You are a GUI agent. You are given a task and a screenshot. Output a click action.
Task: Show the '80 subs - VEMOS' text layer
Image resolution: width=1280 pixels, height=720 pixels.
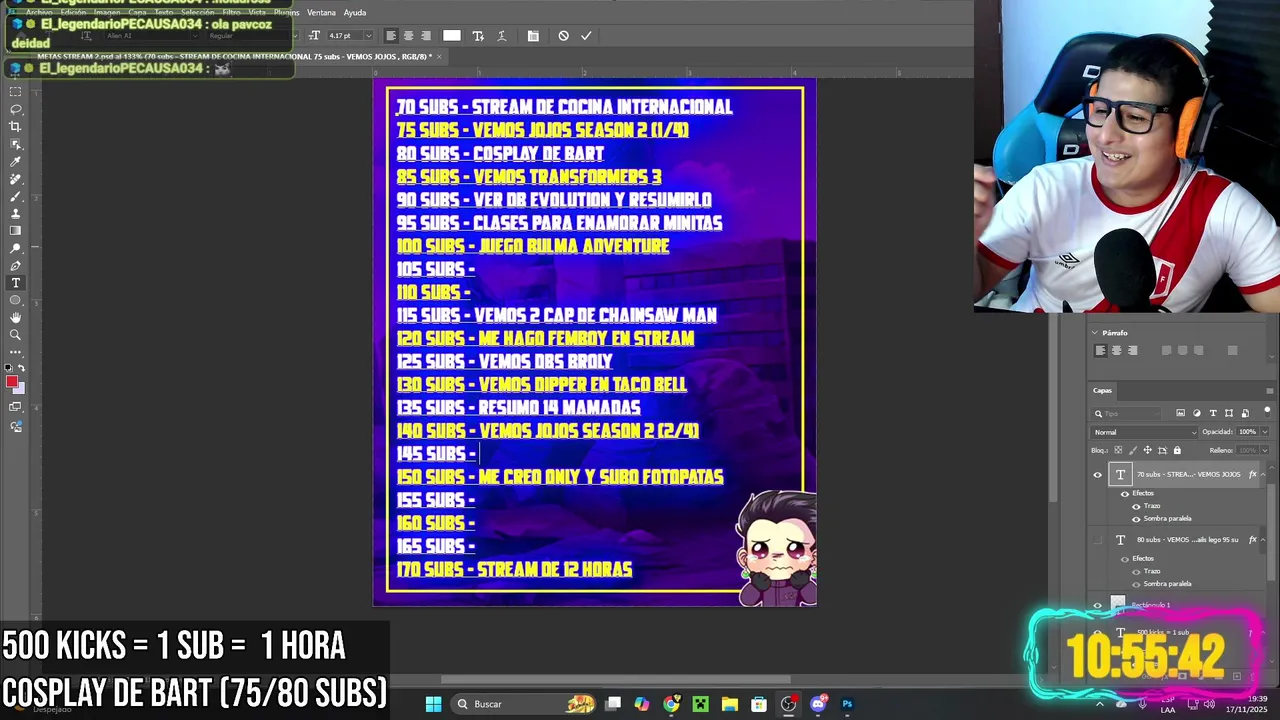[x=1098, y=540]
